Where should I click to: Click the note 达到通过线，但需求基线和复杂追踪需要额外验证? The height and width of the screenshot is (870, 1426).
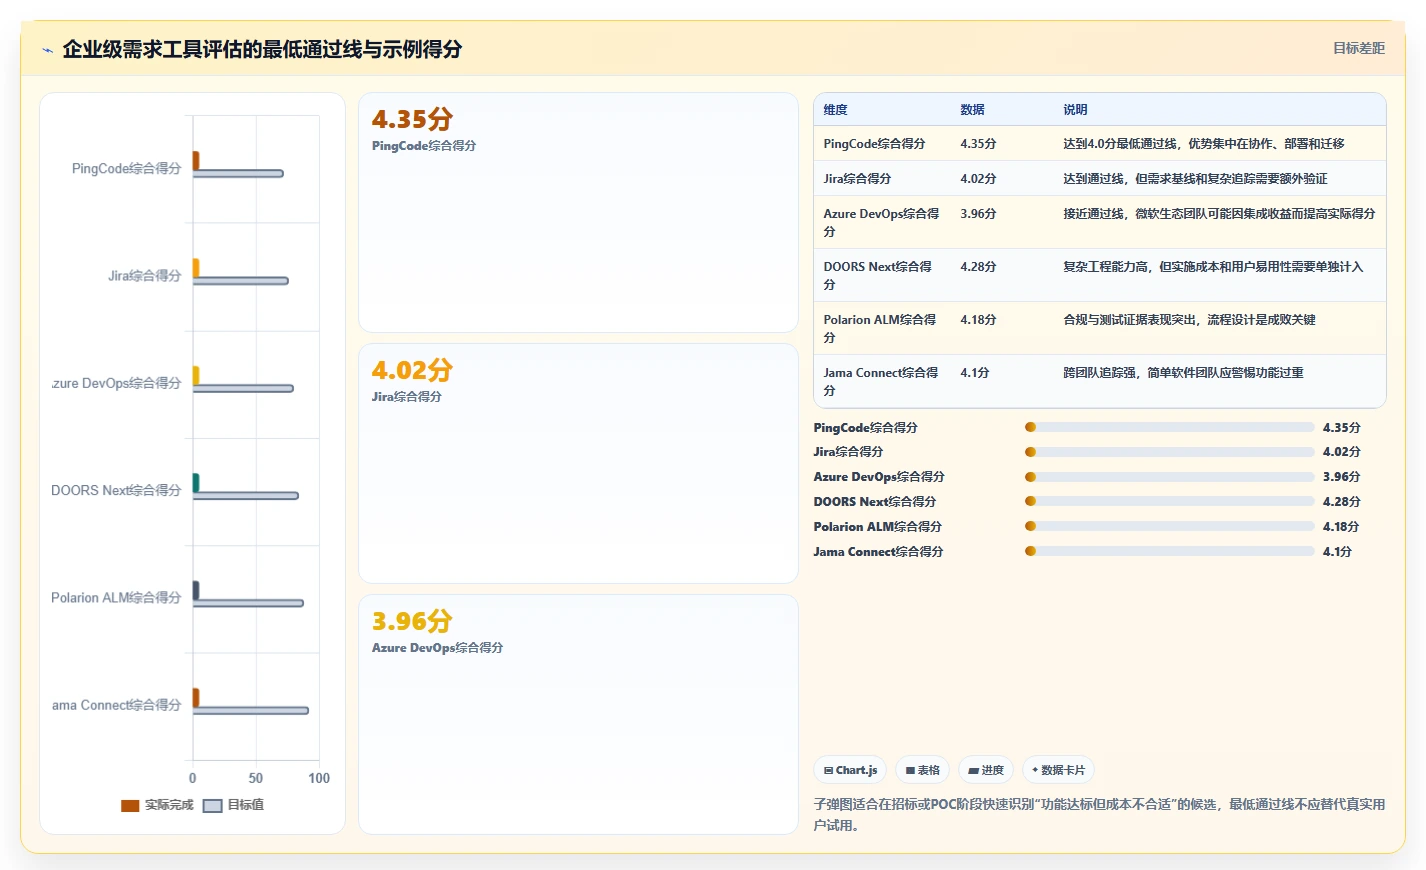(x=1196, y=179)
